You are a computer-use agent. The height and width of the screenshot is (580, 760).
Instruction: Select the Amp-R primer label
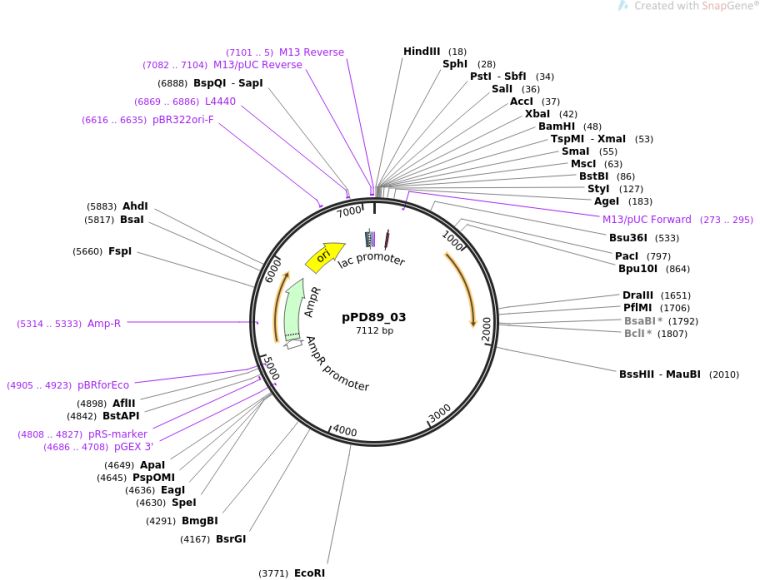click(x=104, y=324)
